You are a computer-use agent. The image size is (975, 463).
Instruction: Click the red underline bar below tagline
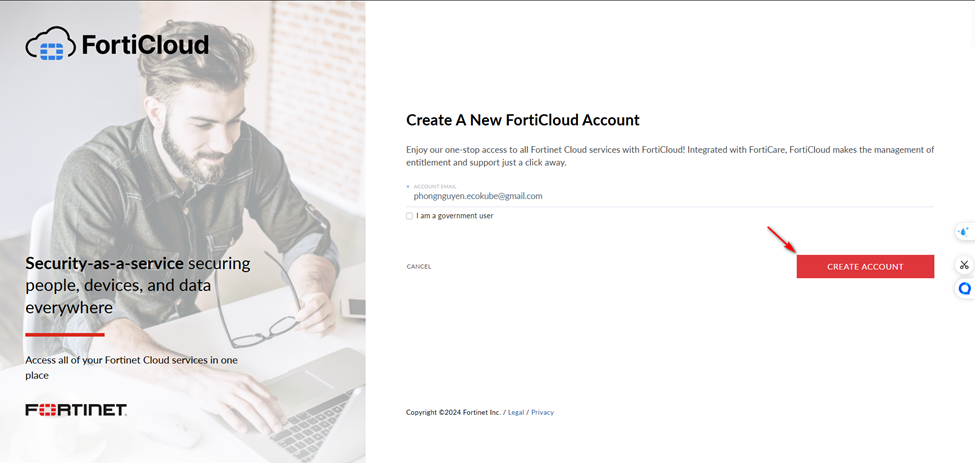(x=65, y=334)
